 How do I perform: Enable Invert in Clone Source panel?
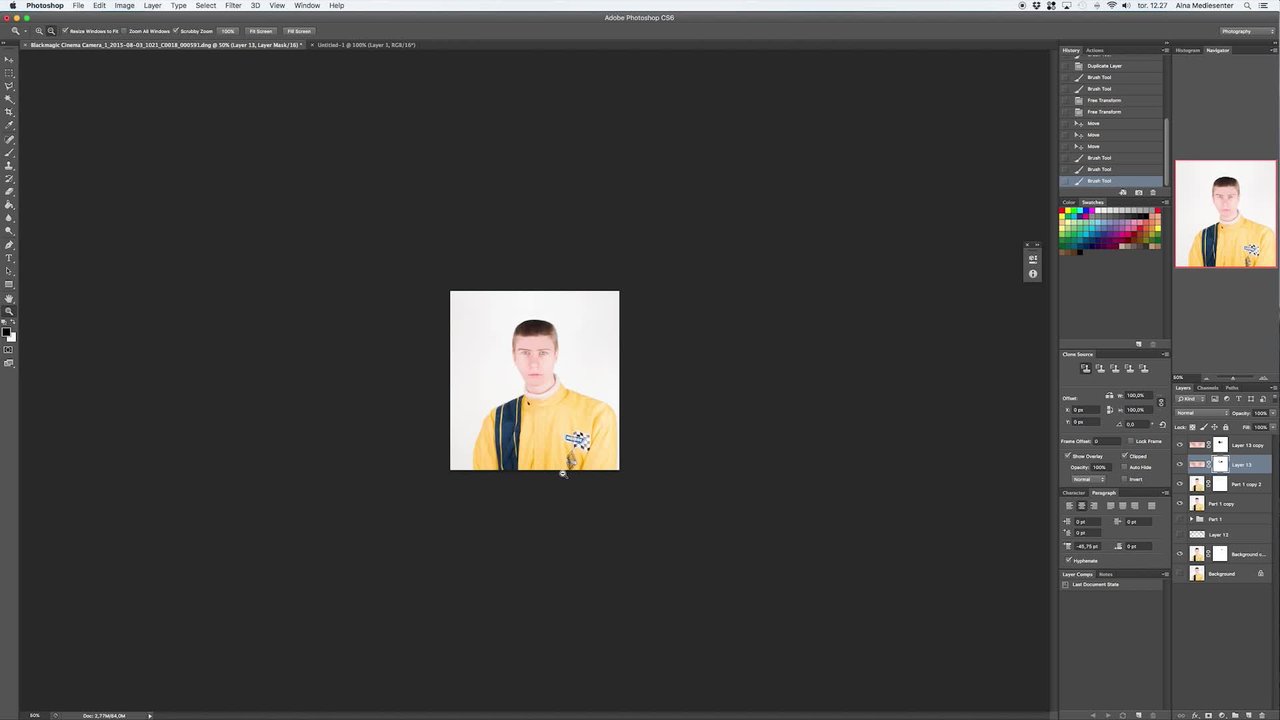coord(1124,479)
